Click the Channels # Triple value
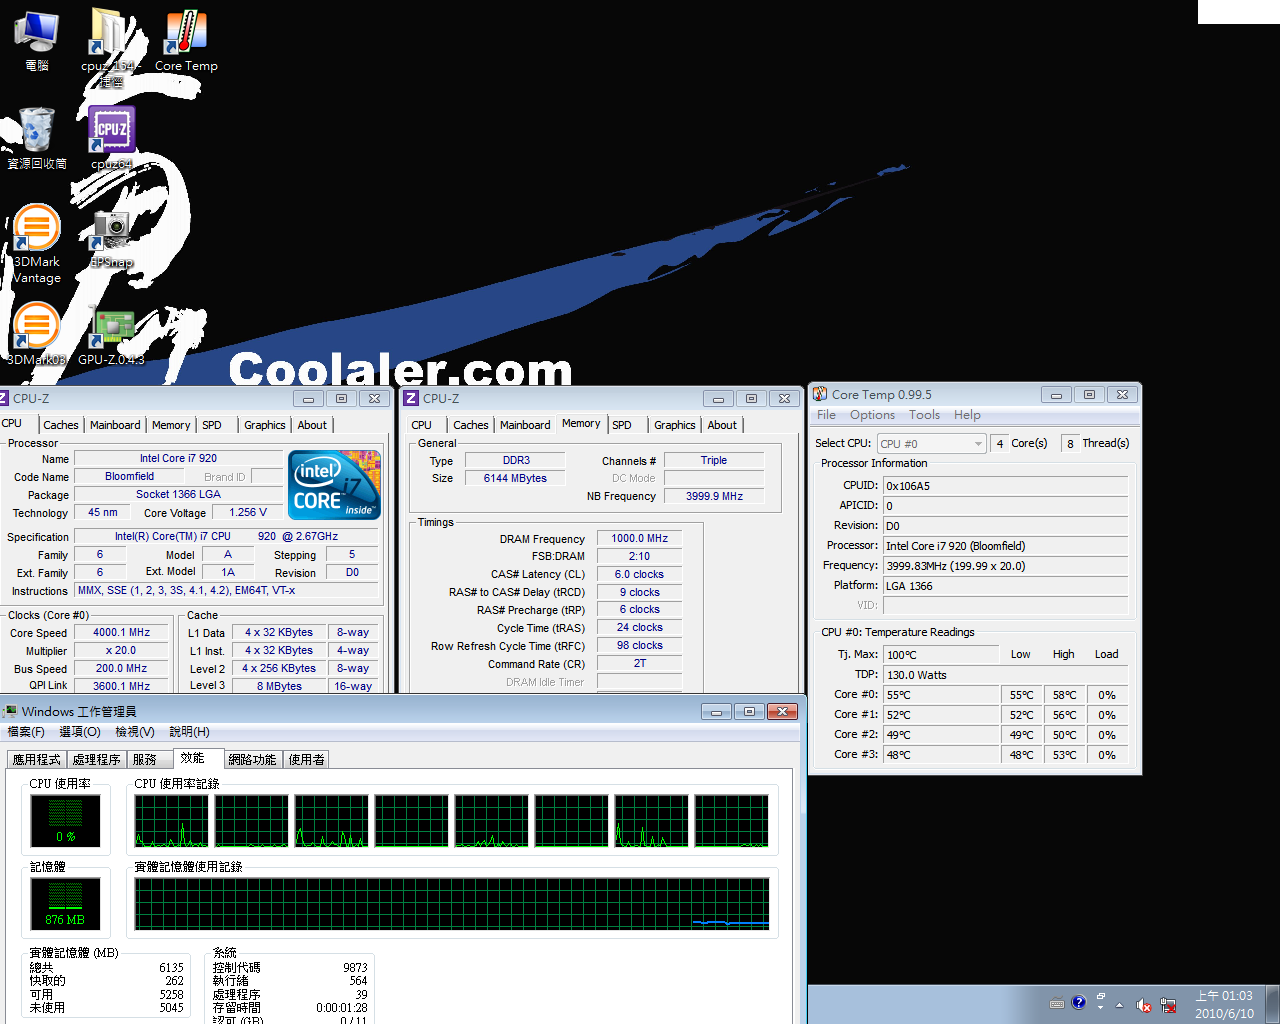This screenshot has width=1280, height=1024. tap(714, 460)
